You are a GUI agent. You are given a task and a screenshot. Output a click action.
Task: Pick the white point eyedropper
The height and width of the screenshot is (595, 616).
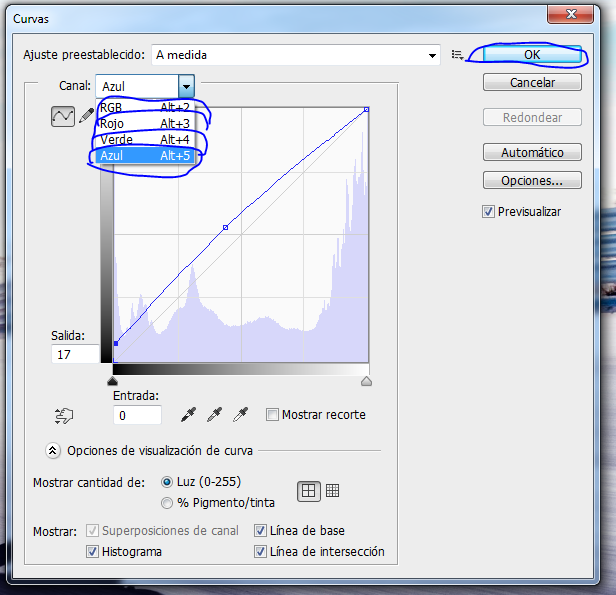[240, 415]
